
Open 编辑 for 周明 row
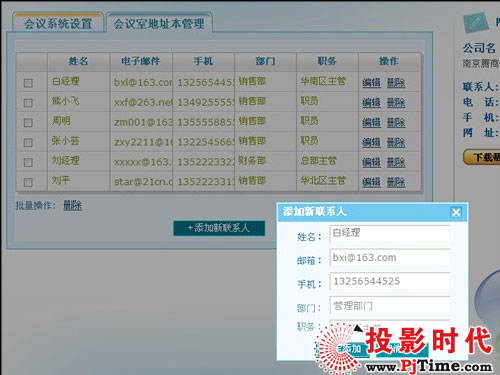pyautogui.click(x=371, y=122)
